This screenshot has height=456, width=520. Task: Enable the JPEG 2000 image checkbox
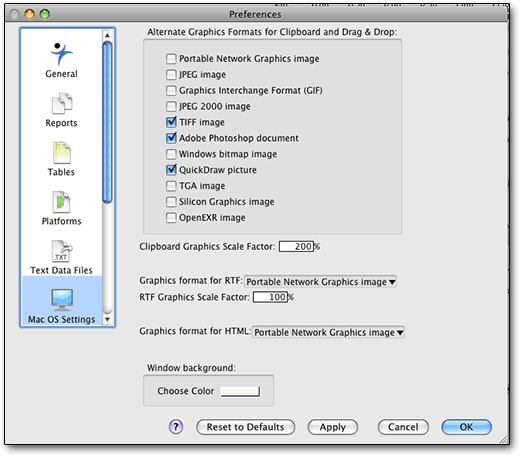click(171, 106)
